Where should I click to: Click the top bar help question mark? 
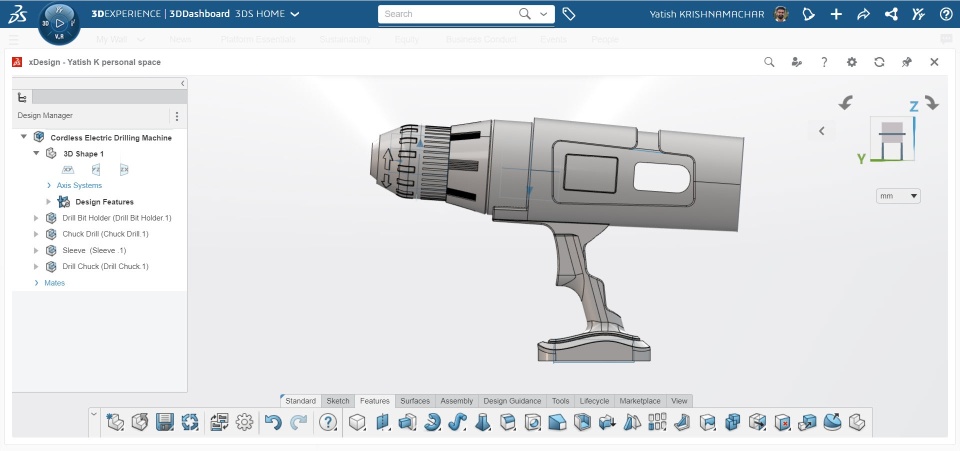[946, 14]
